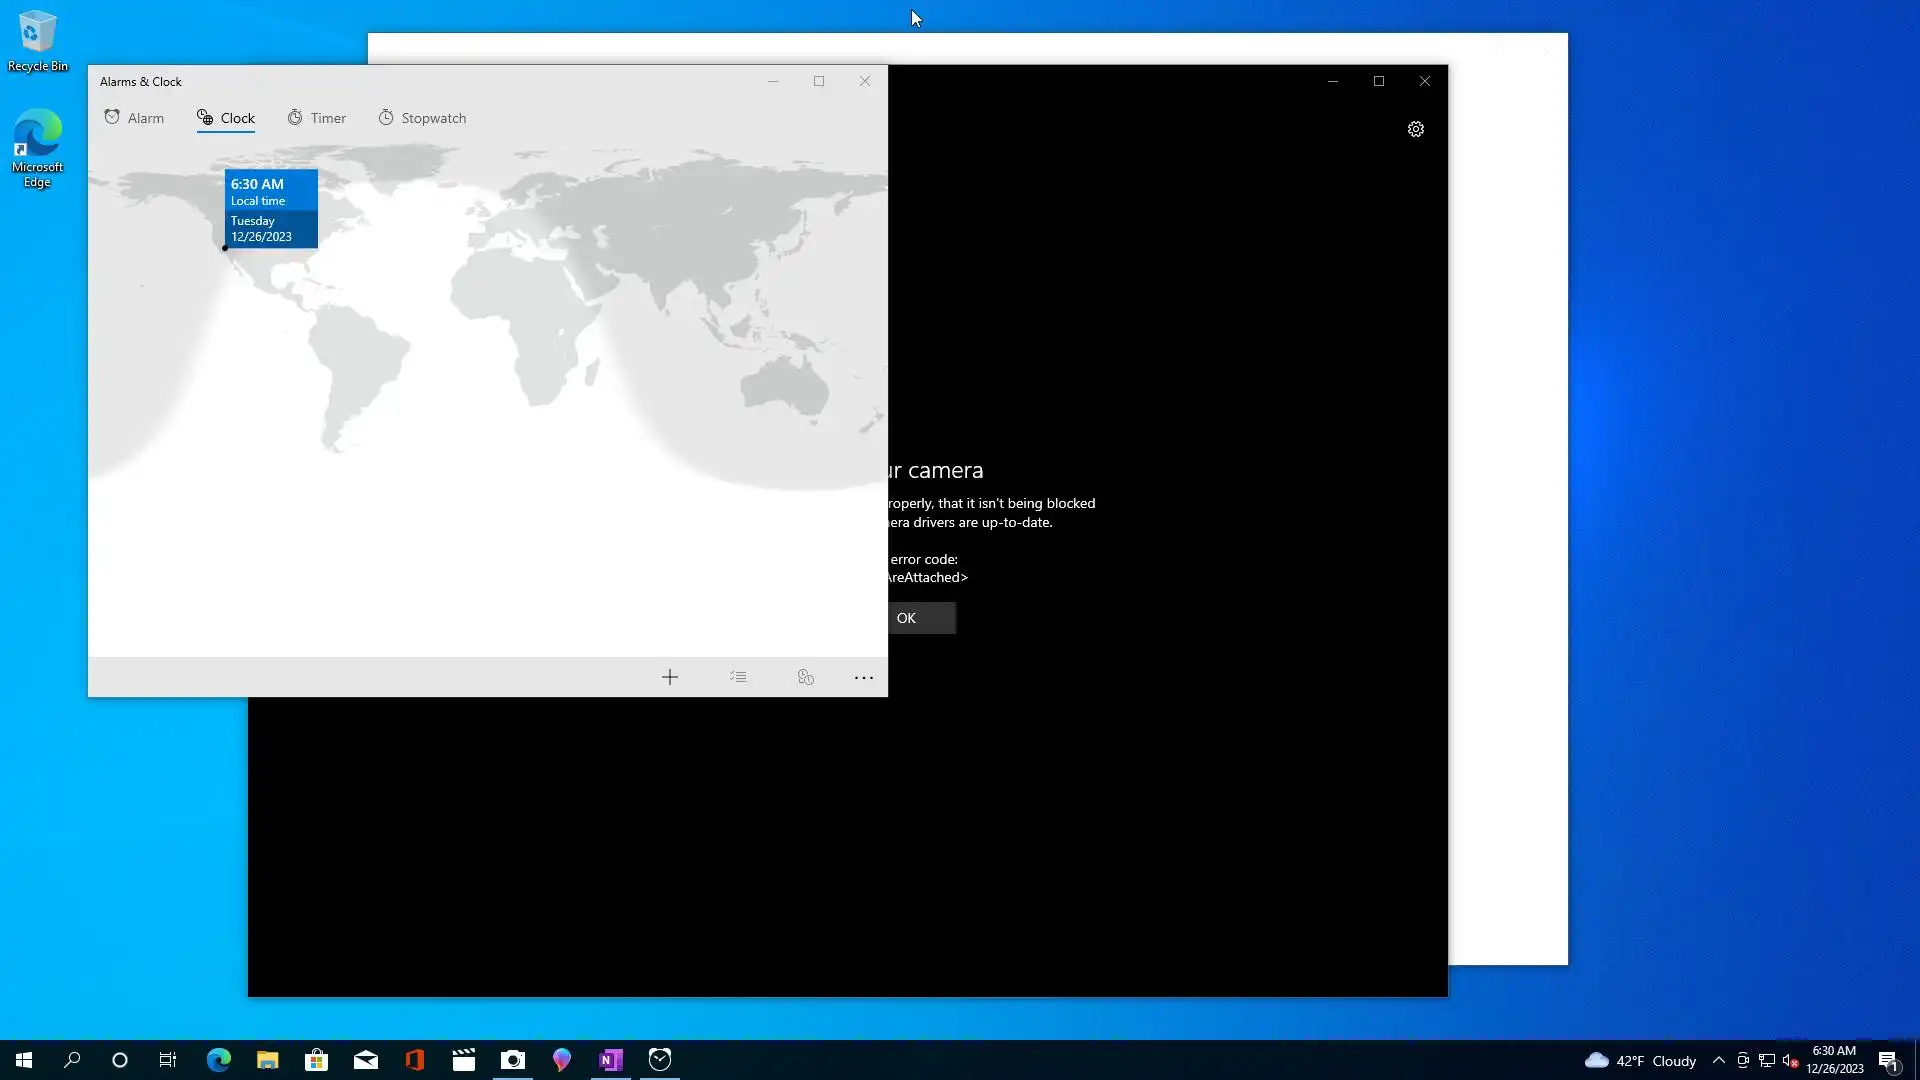
Task: Show hidden system tray icons
Action: click(x=1719, y=1060)
